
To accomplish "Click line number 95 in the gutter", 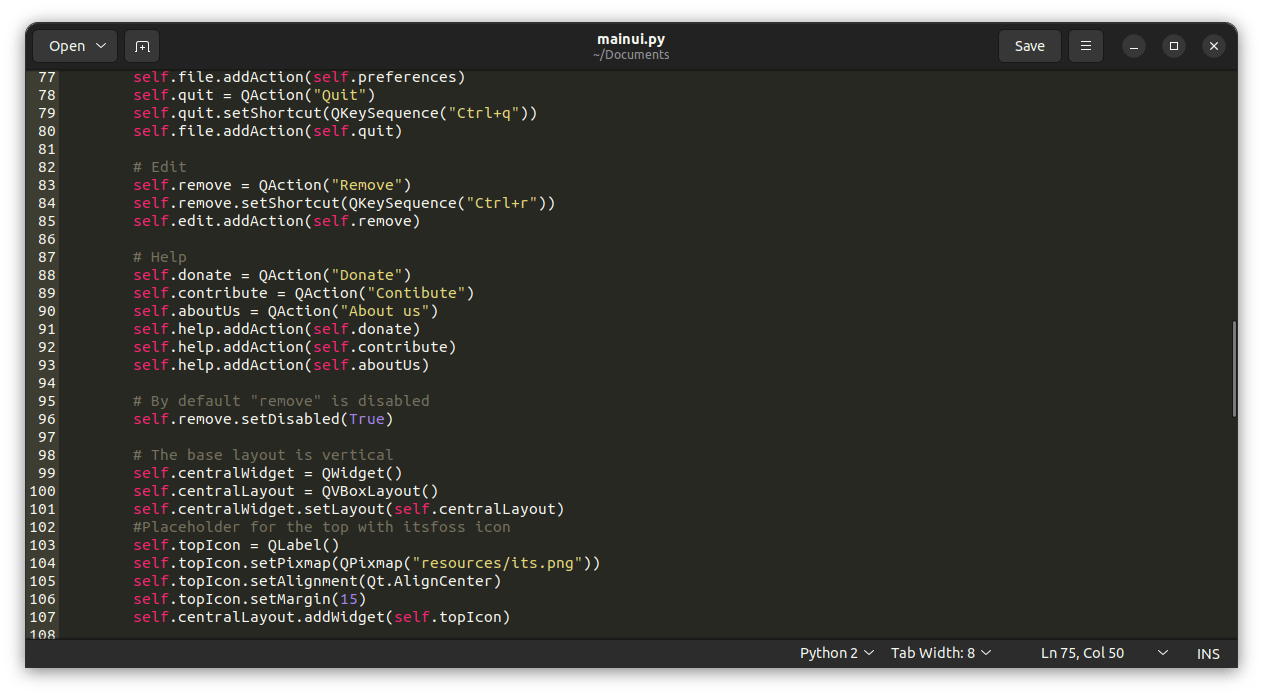I will pyautogui.click(x=46, y=401).
